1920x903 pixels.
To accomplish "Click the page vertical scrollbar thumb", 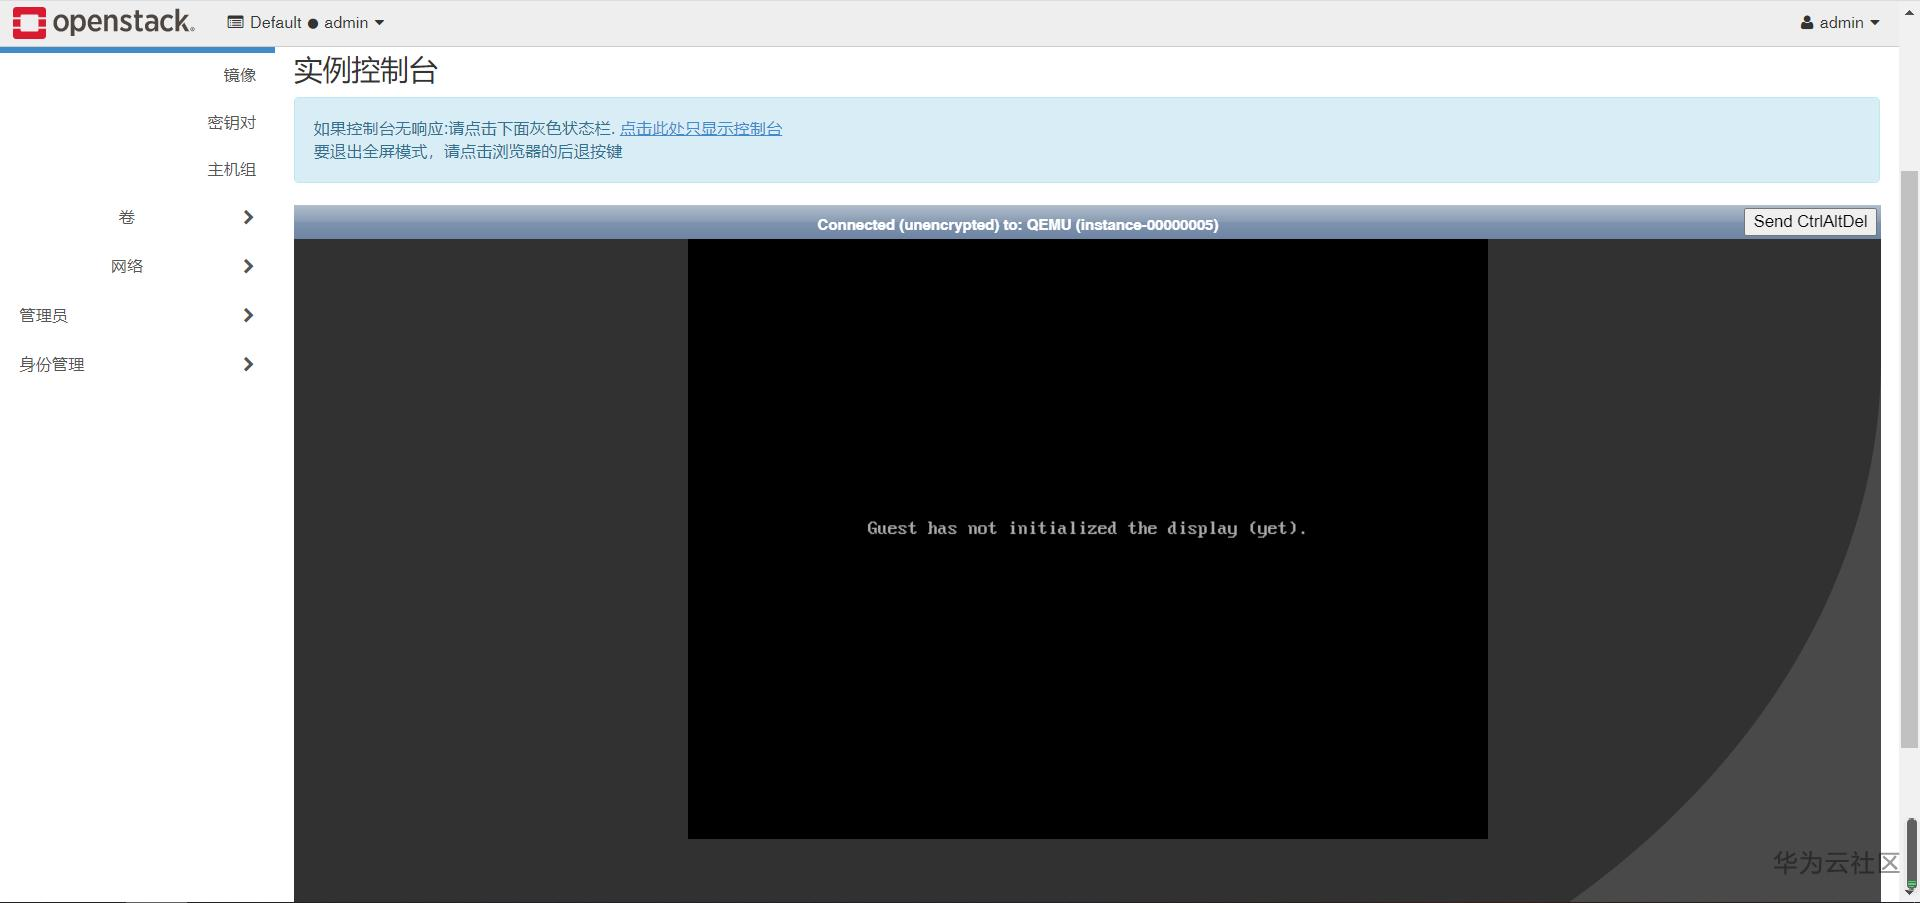I will tap(1909, 459).
